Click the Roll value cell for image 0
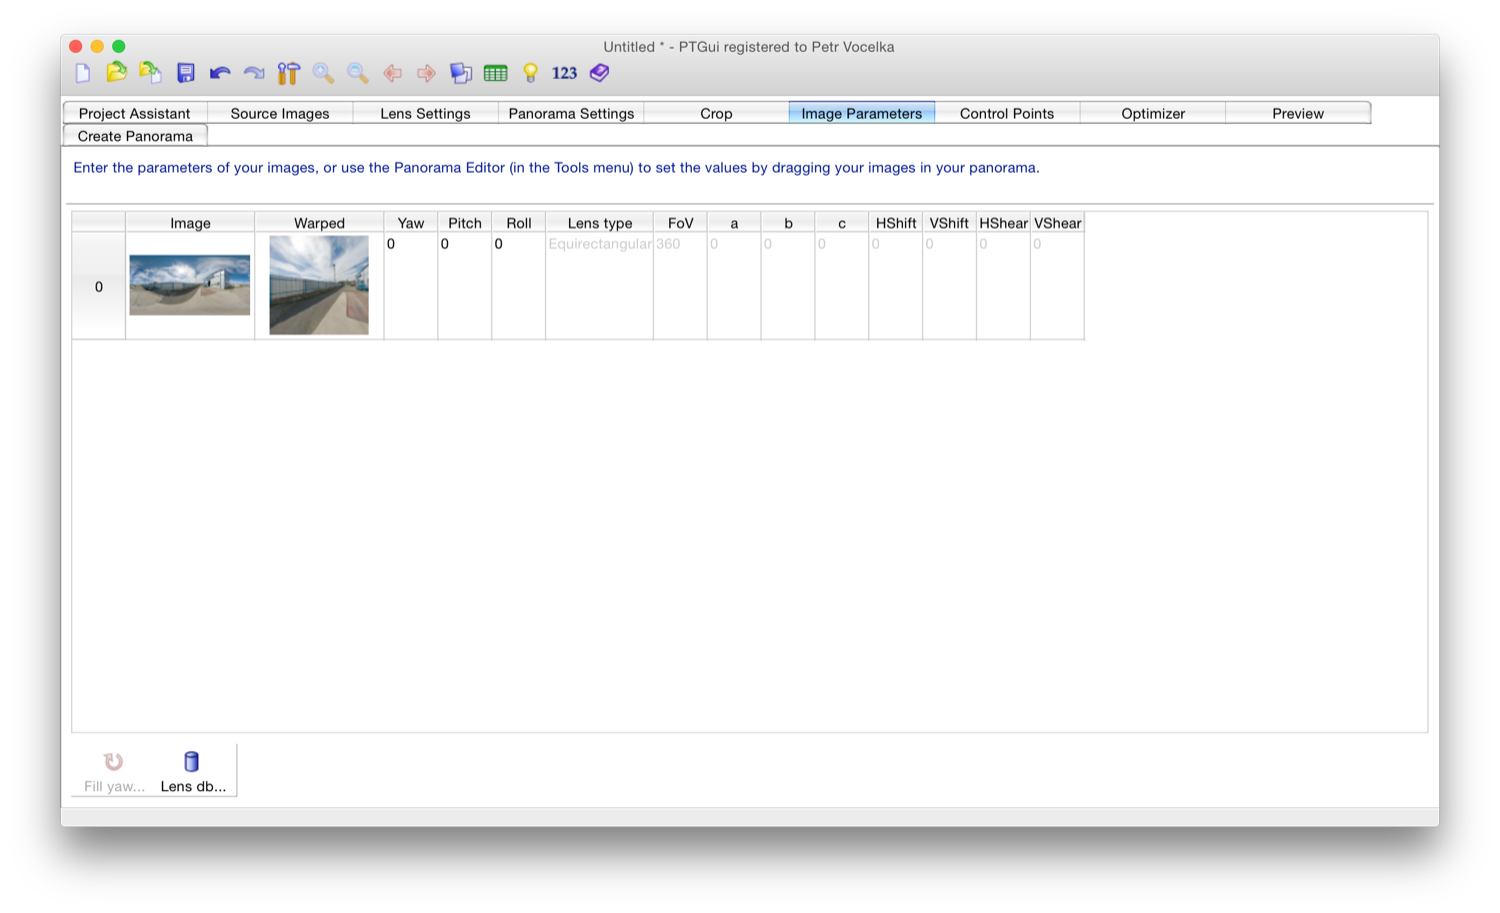Screen dimensions: 1500x913 518,245
